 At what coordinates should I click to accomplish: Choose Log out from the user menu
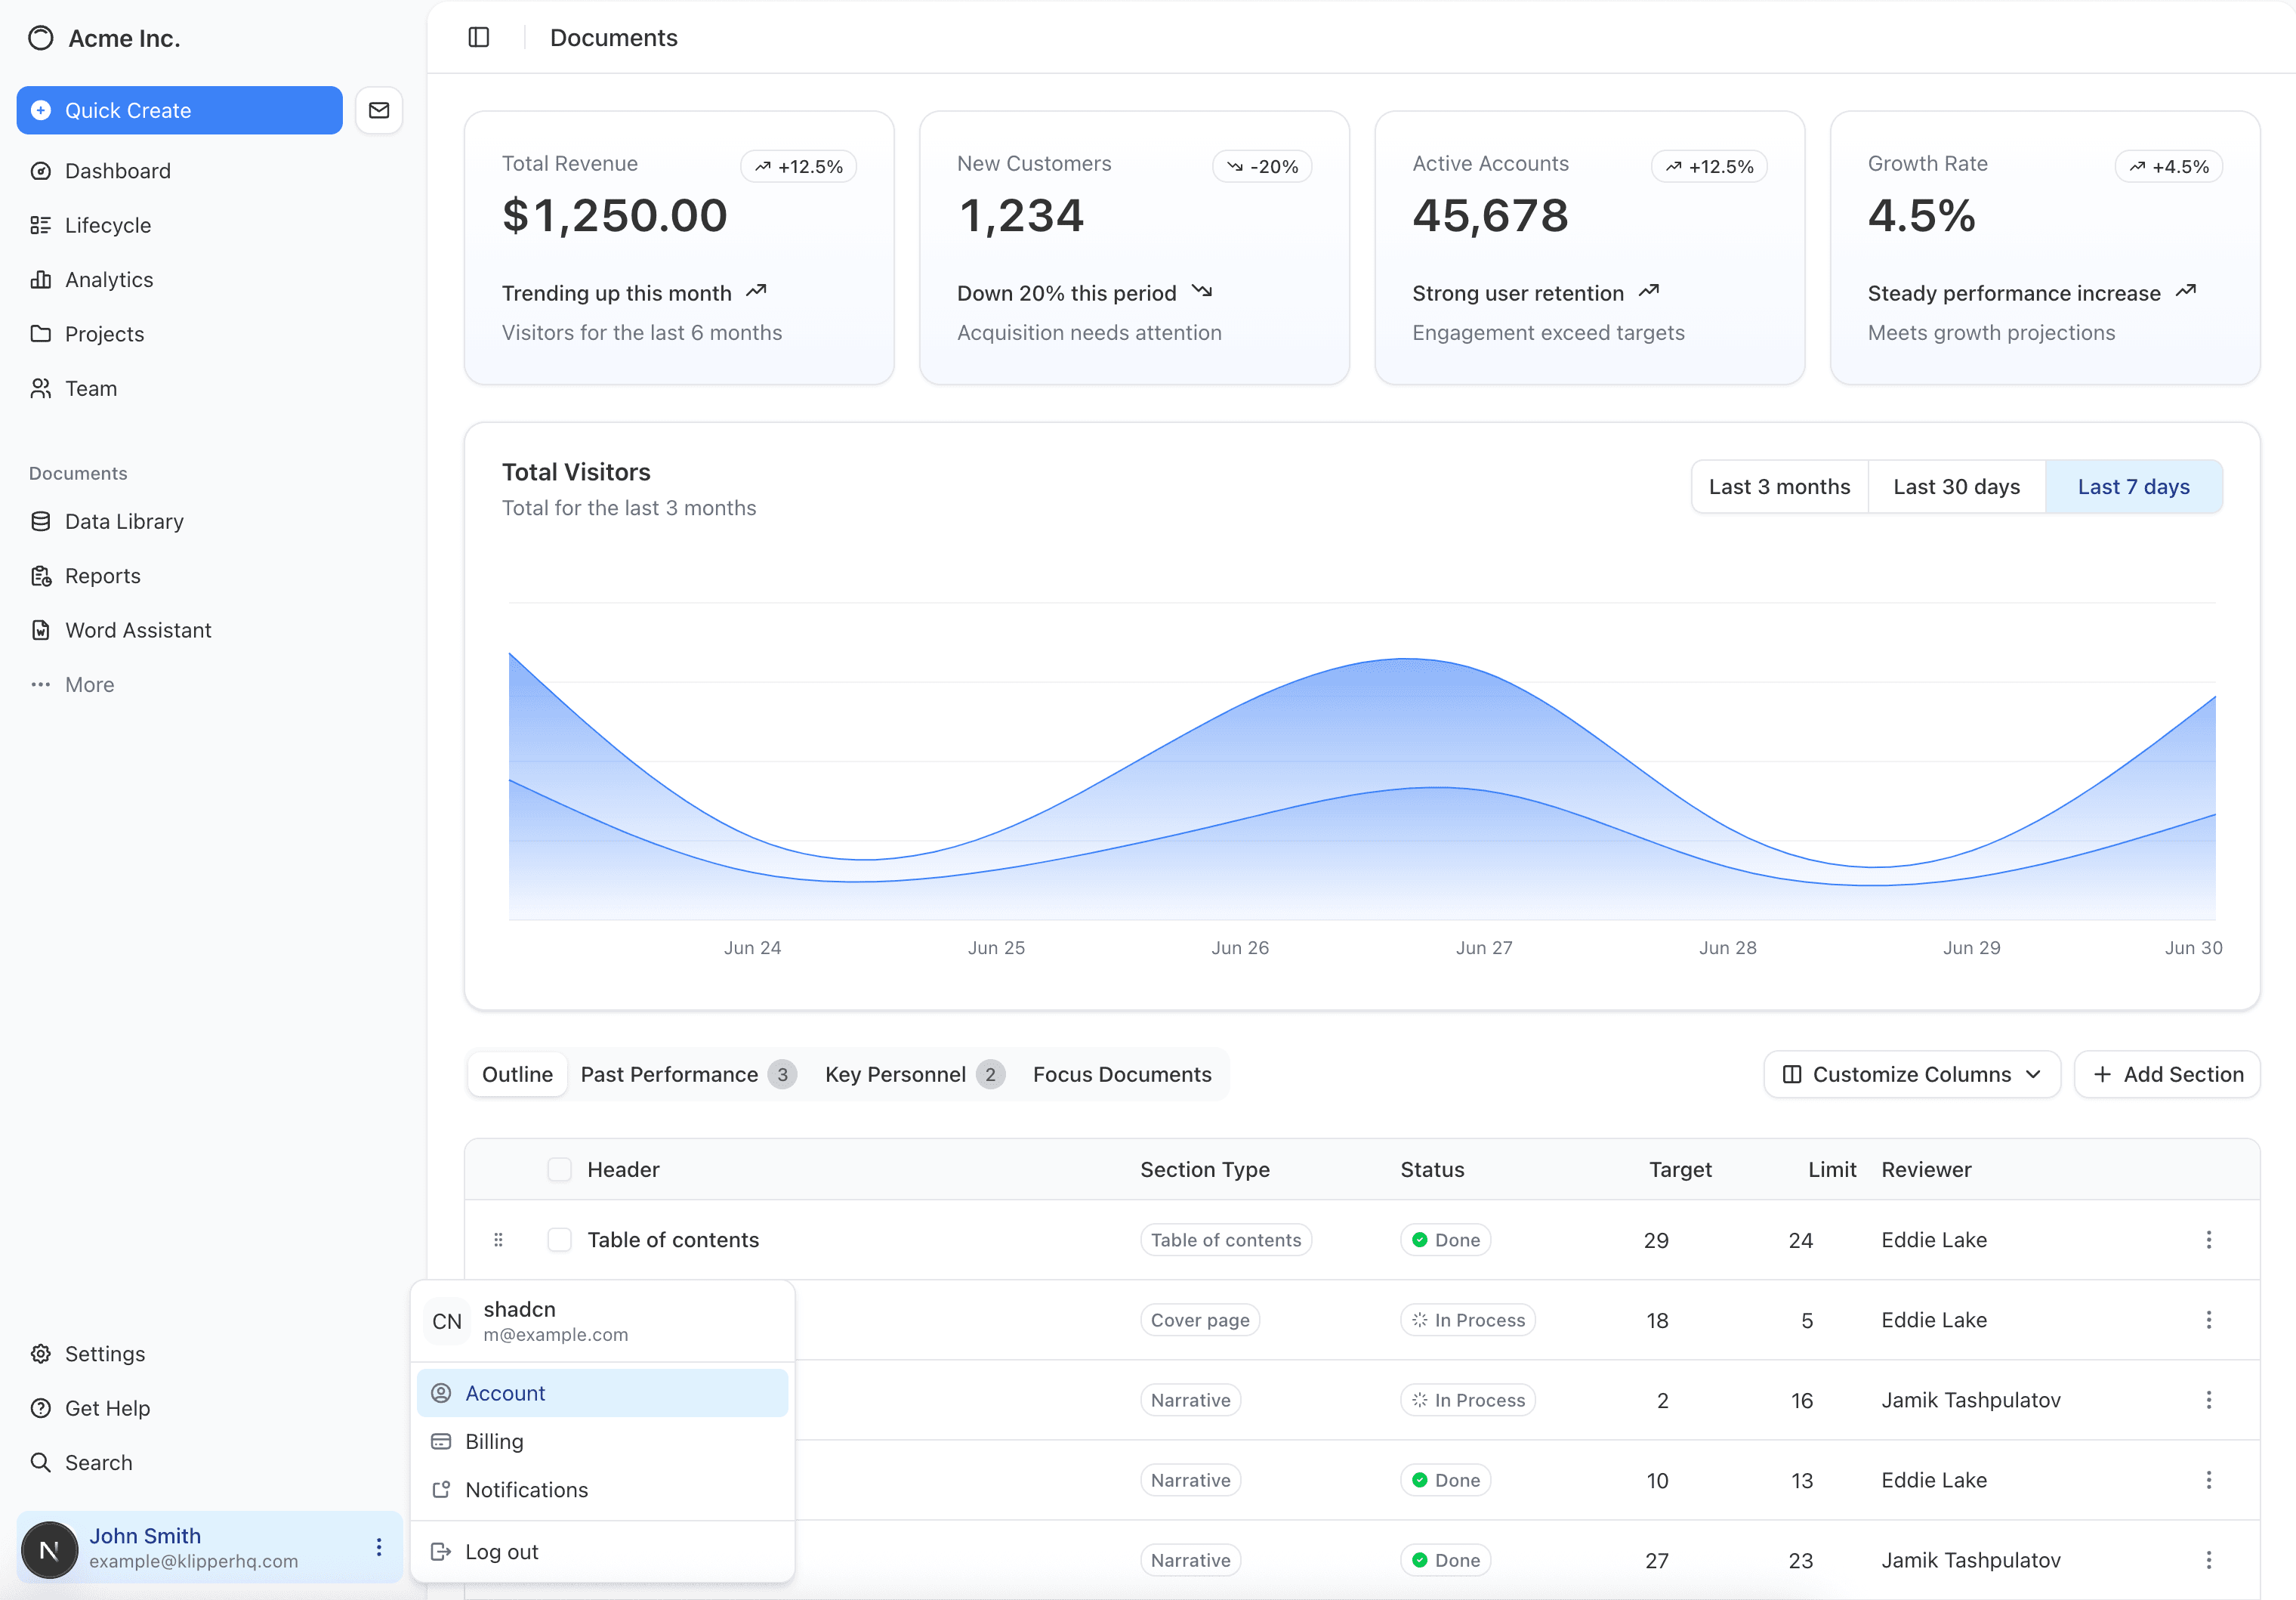coord(501,1552)
